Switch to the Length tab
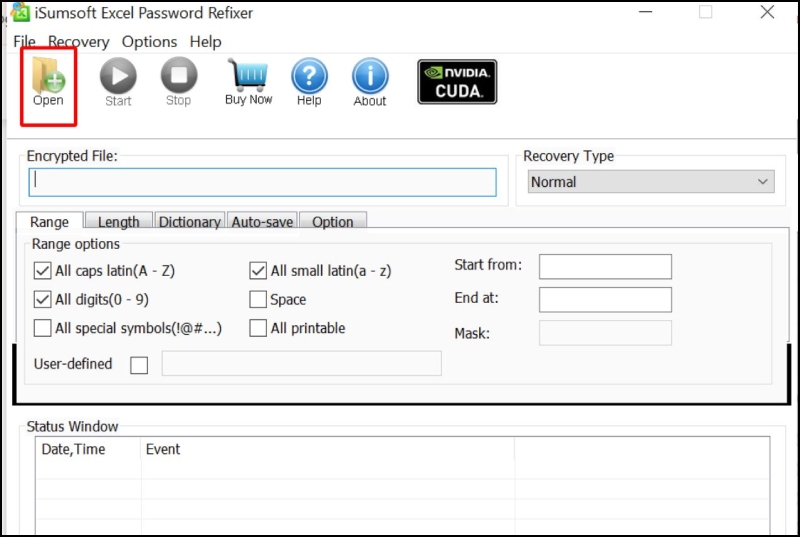Viewport: 800px width, 537px height. point(119,221)
